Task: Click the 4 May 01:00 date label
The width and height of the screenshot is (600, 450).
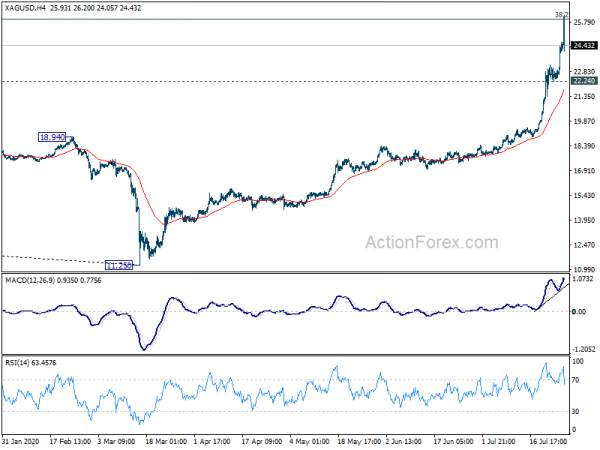Action: tap(309, 441)
